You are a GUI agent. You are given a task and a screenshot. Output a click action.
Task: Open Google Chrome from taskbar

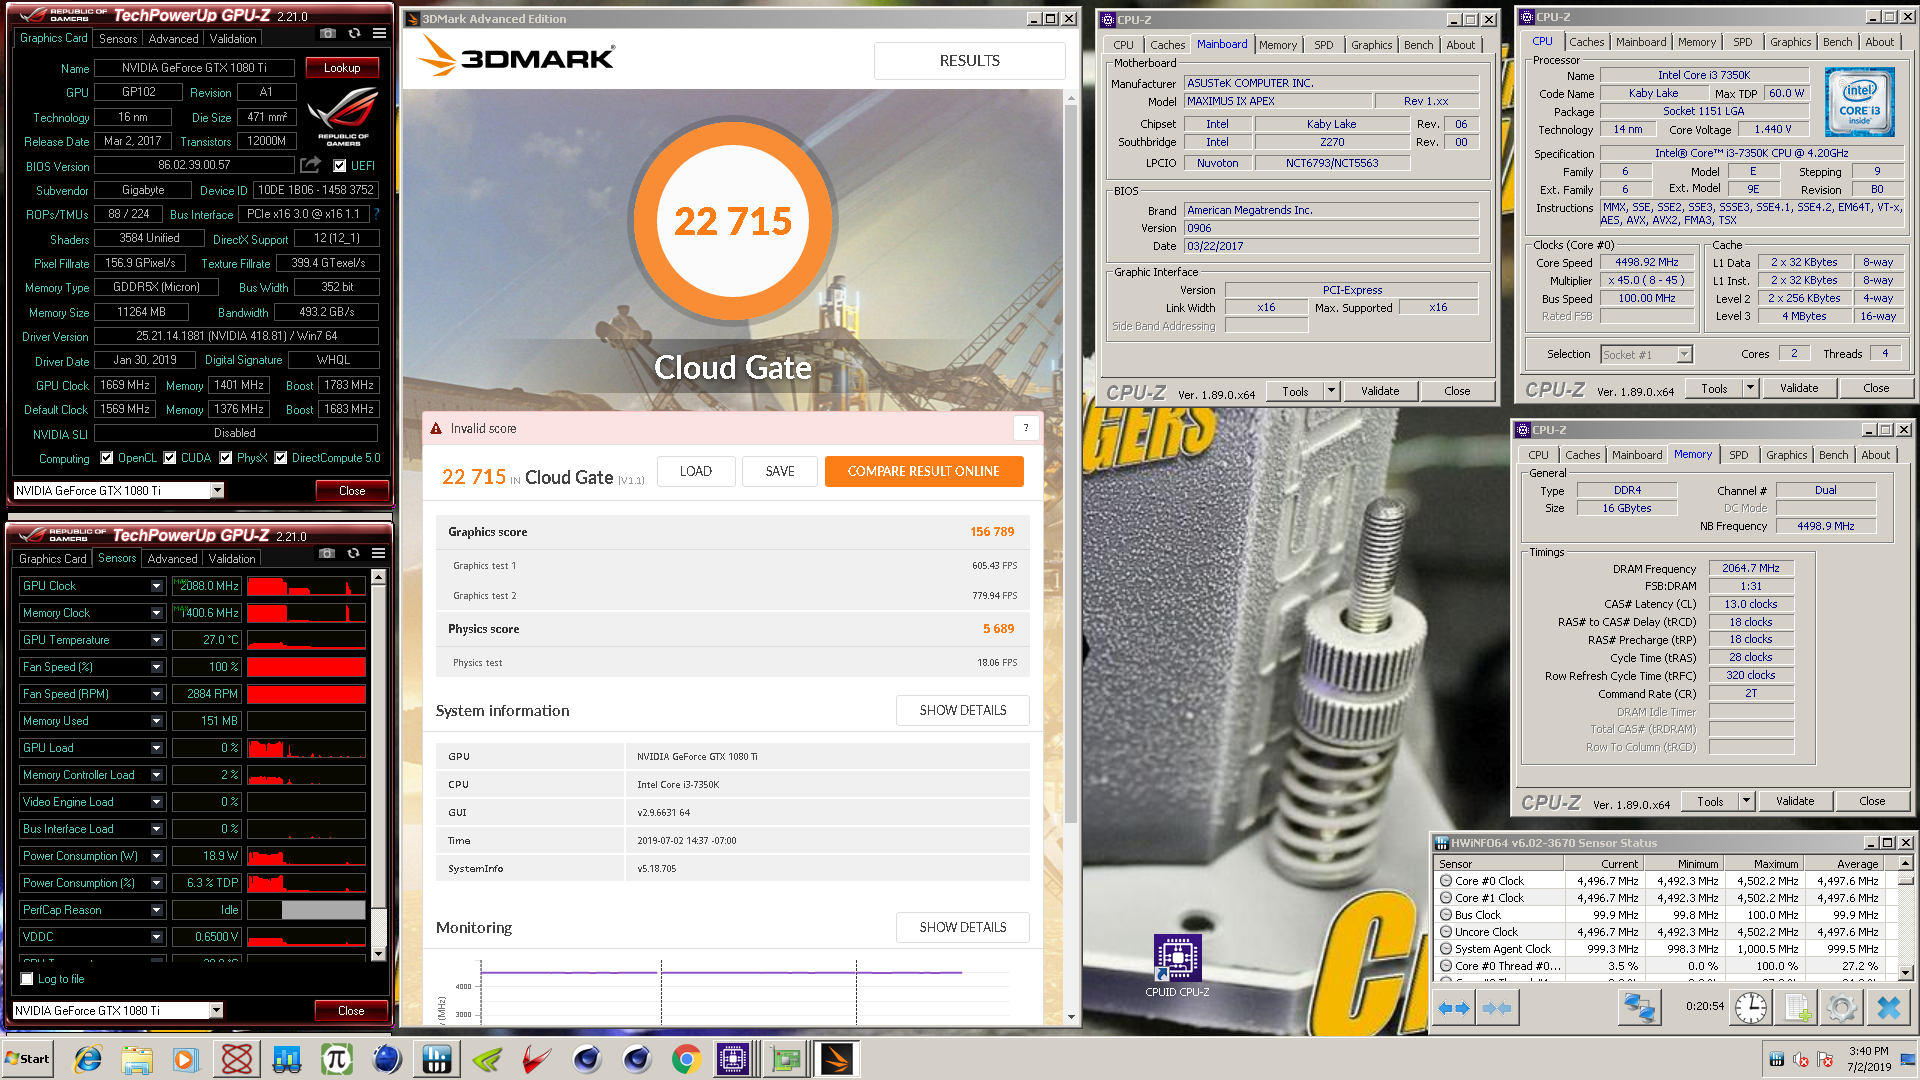pyautogui.click(x=686, y=1059)
